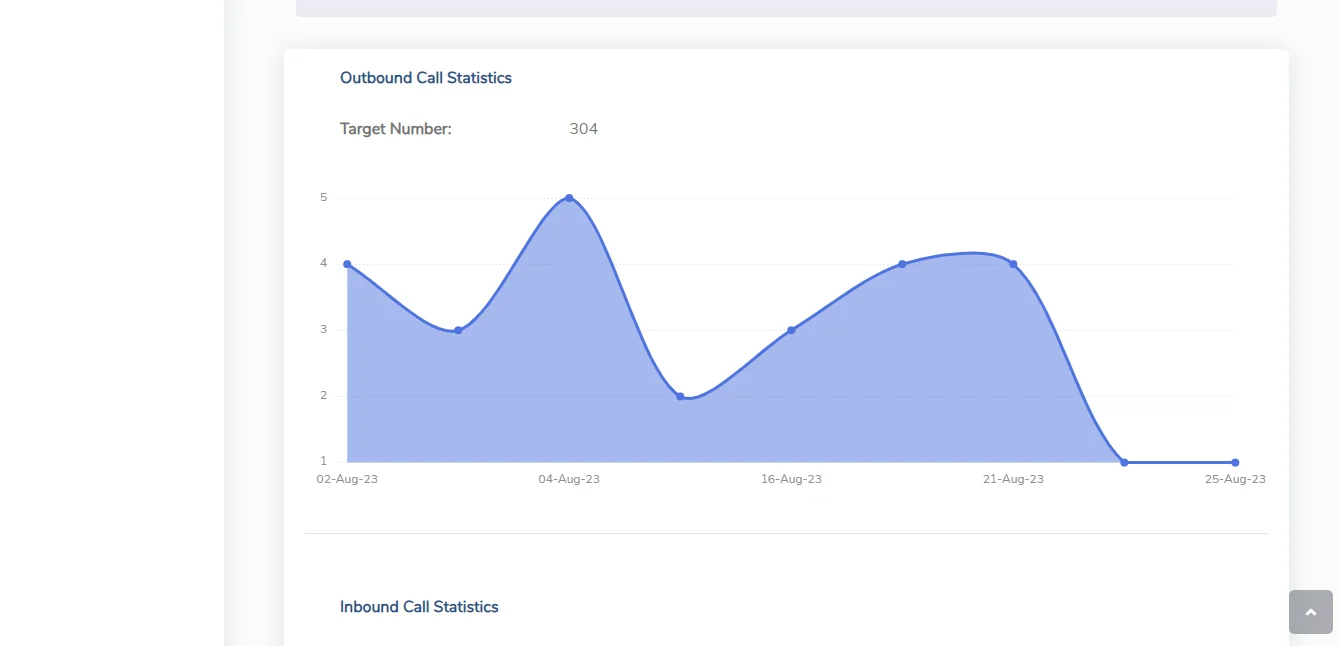The width and height of the screenshot is (1340, 646).
Task: Click the data point at value 2
Action: pos(680,396)
